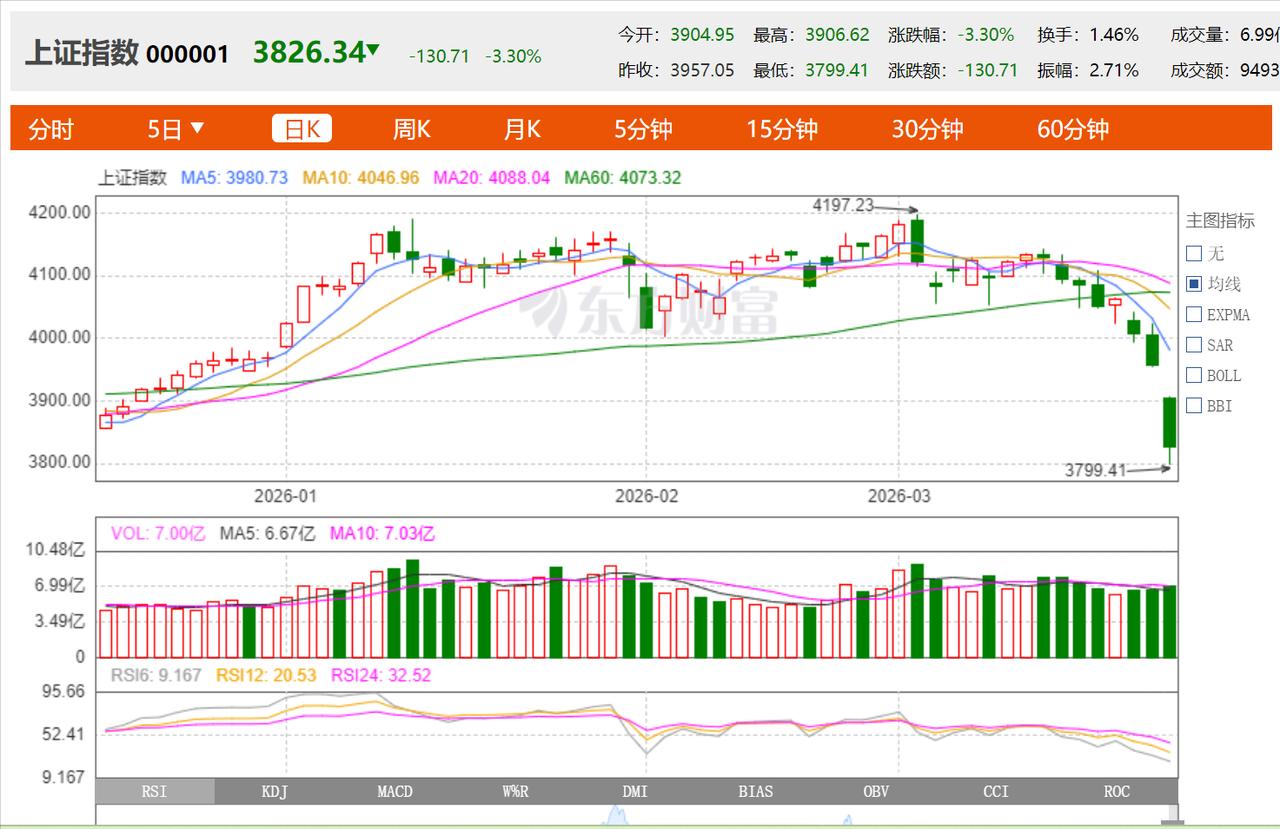Viewport: 1280px width, 829px height.
Task: Click the volume MA10: 7.03亿 readout
Action: pyautogui.click(x=382, y=534)
